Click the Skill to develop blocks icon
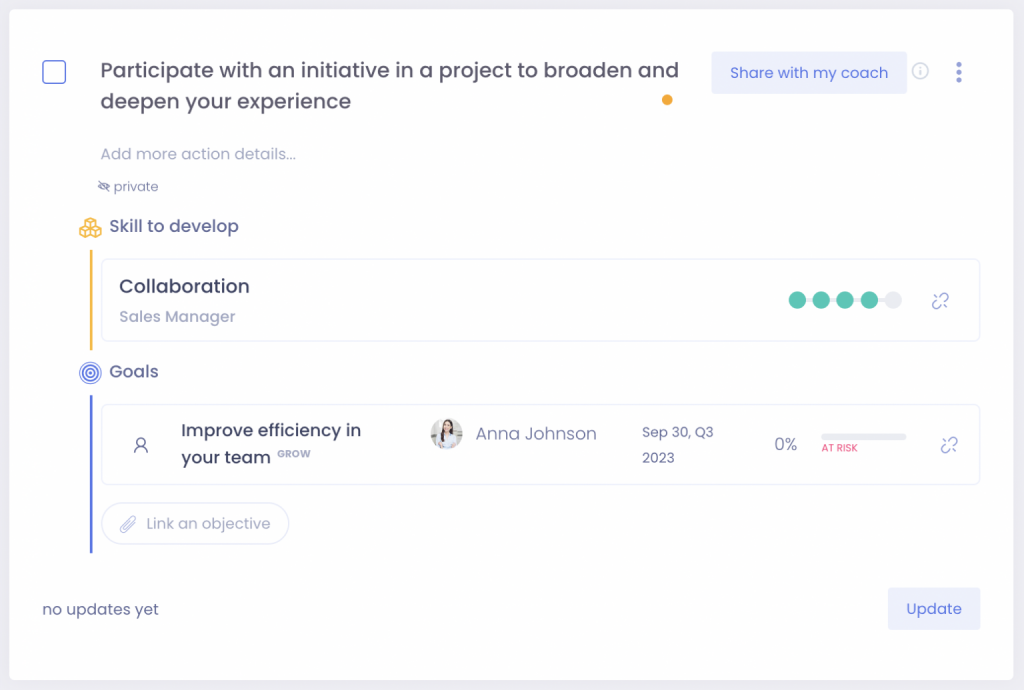Screen dimensions: 1024x690 coord(90,227)
